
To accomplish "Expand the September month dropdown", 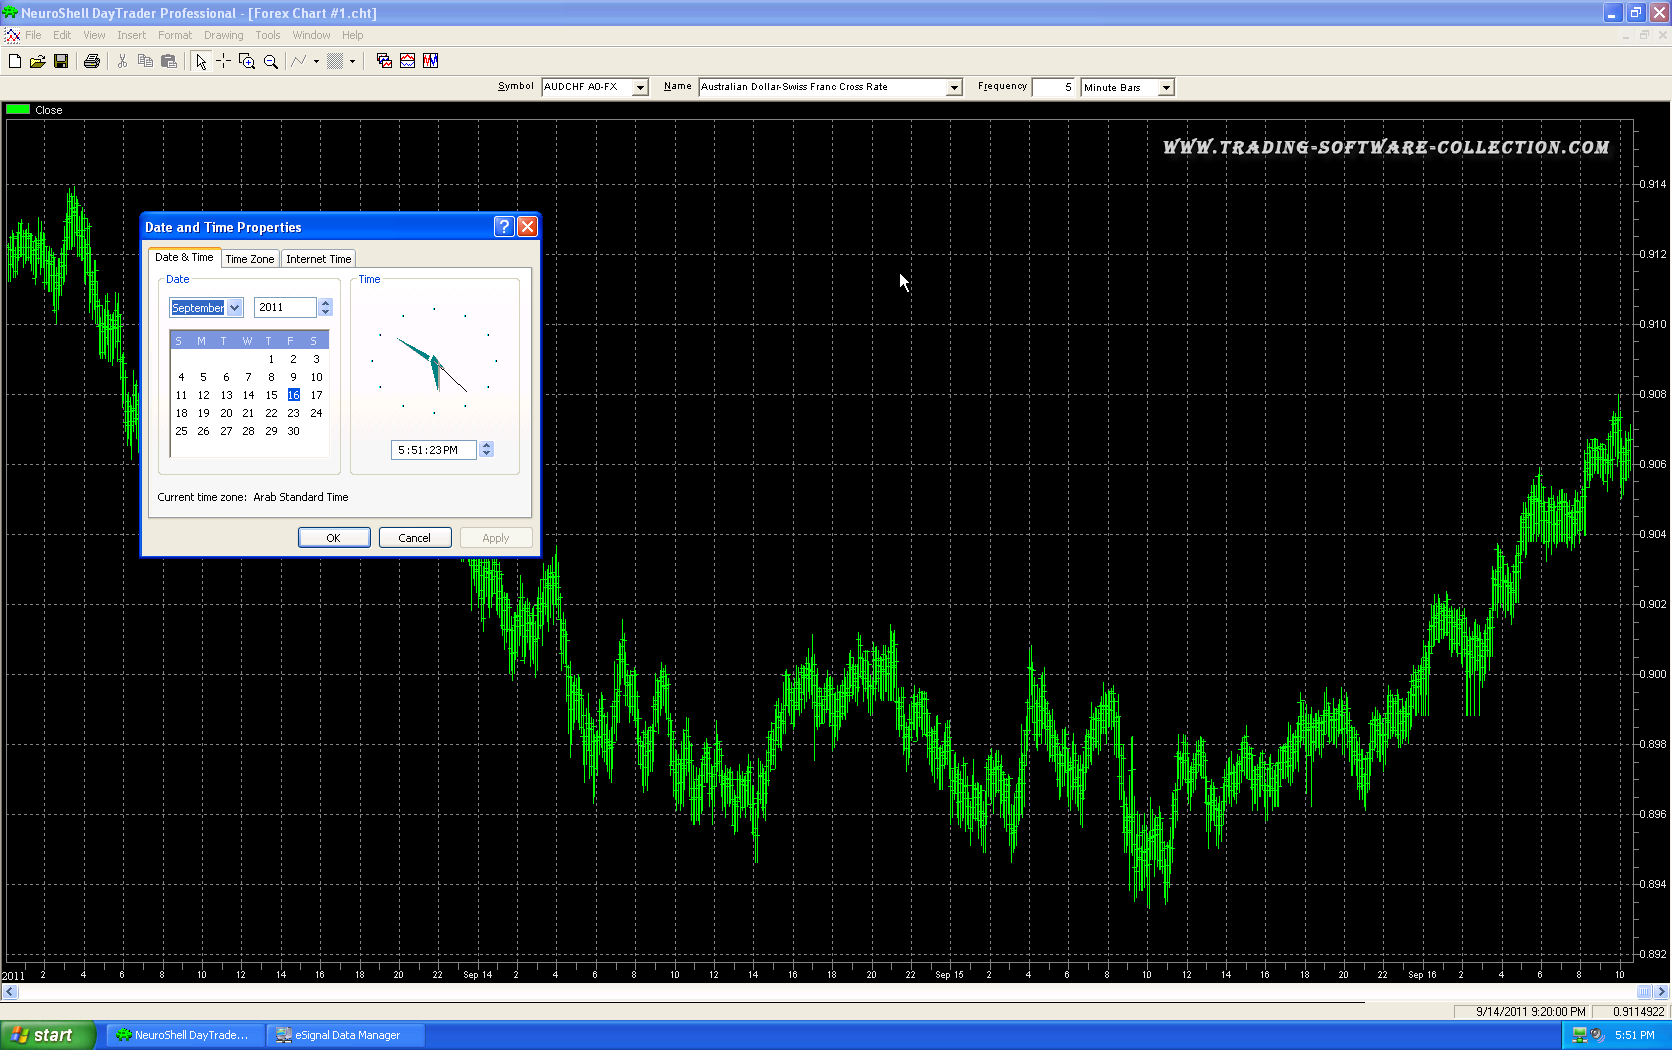I will click(x=235, y=308).
